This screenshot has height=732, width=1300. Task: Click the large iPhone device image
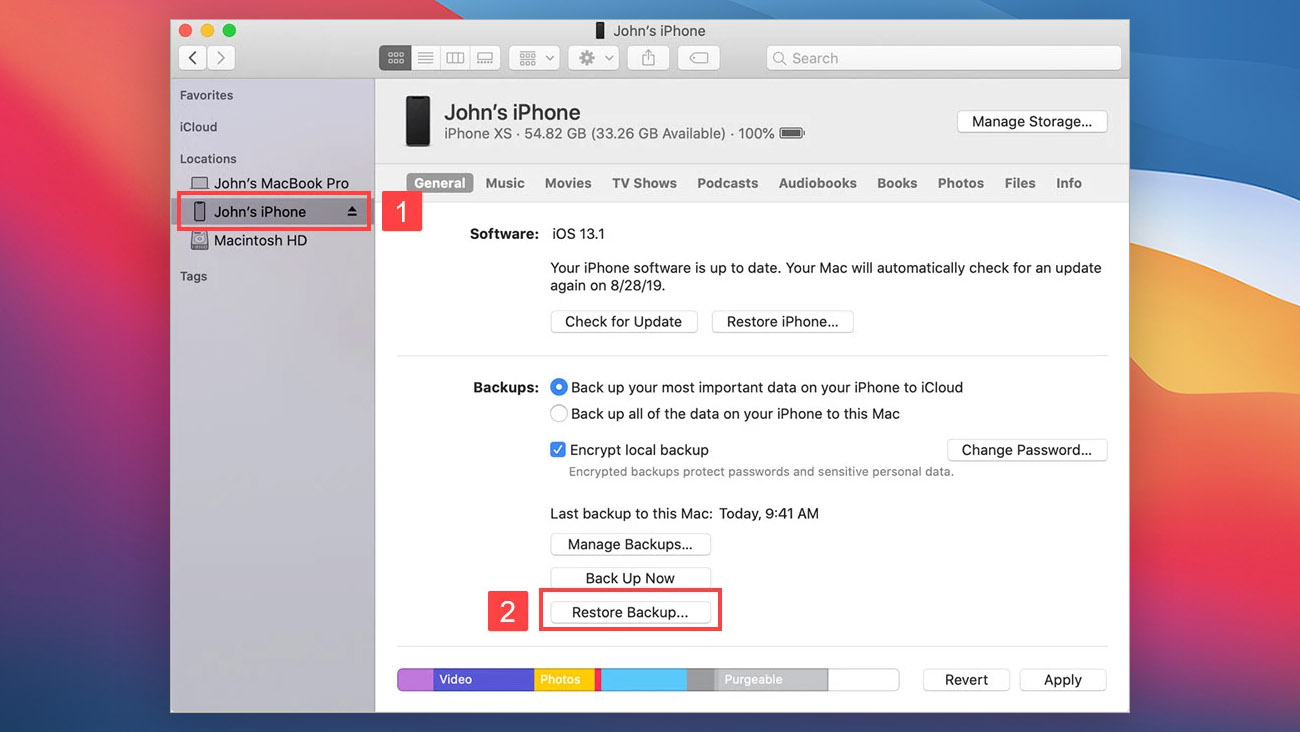click(417, 121)
